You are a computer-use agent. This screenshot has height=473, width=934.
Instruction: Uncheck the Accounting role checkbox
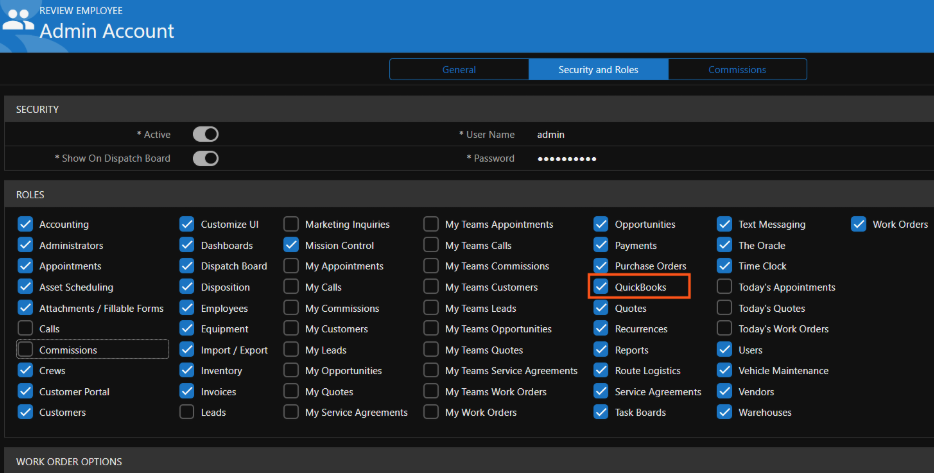25,224
